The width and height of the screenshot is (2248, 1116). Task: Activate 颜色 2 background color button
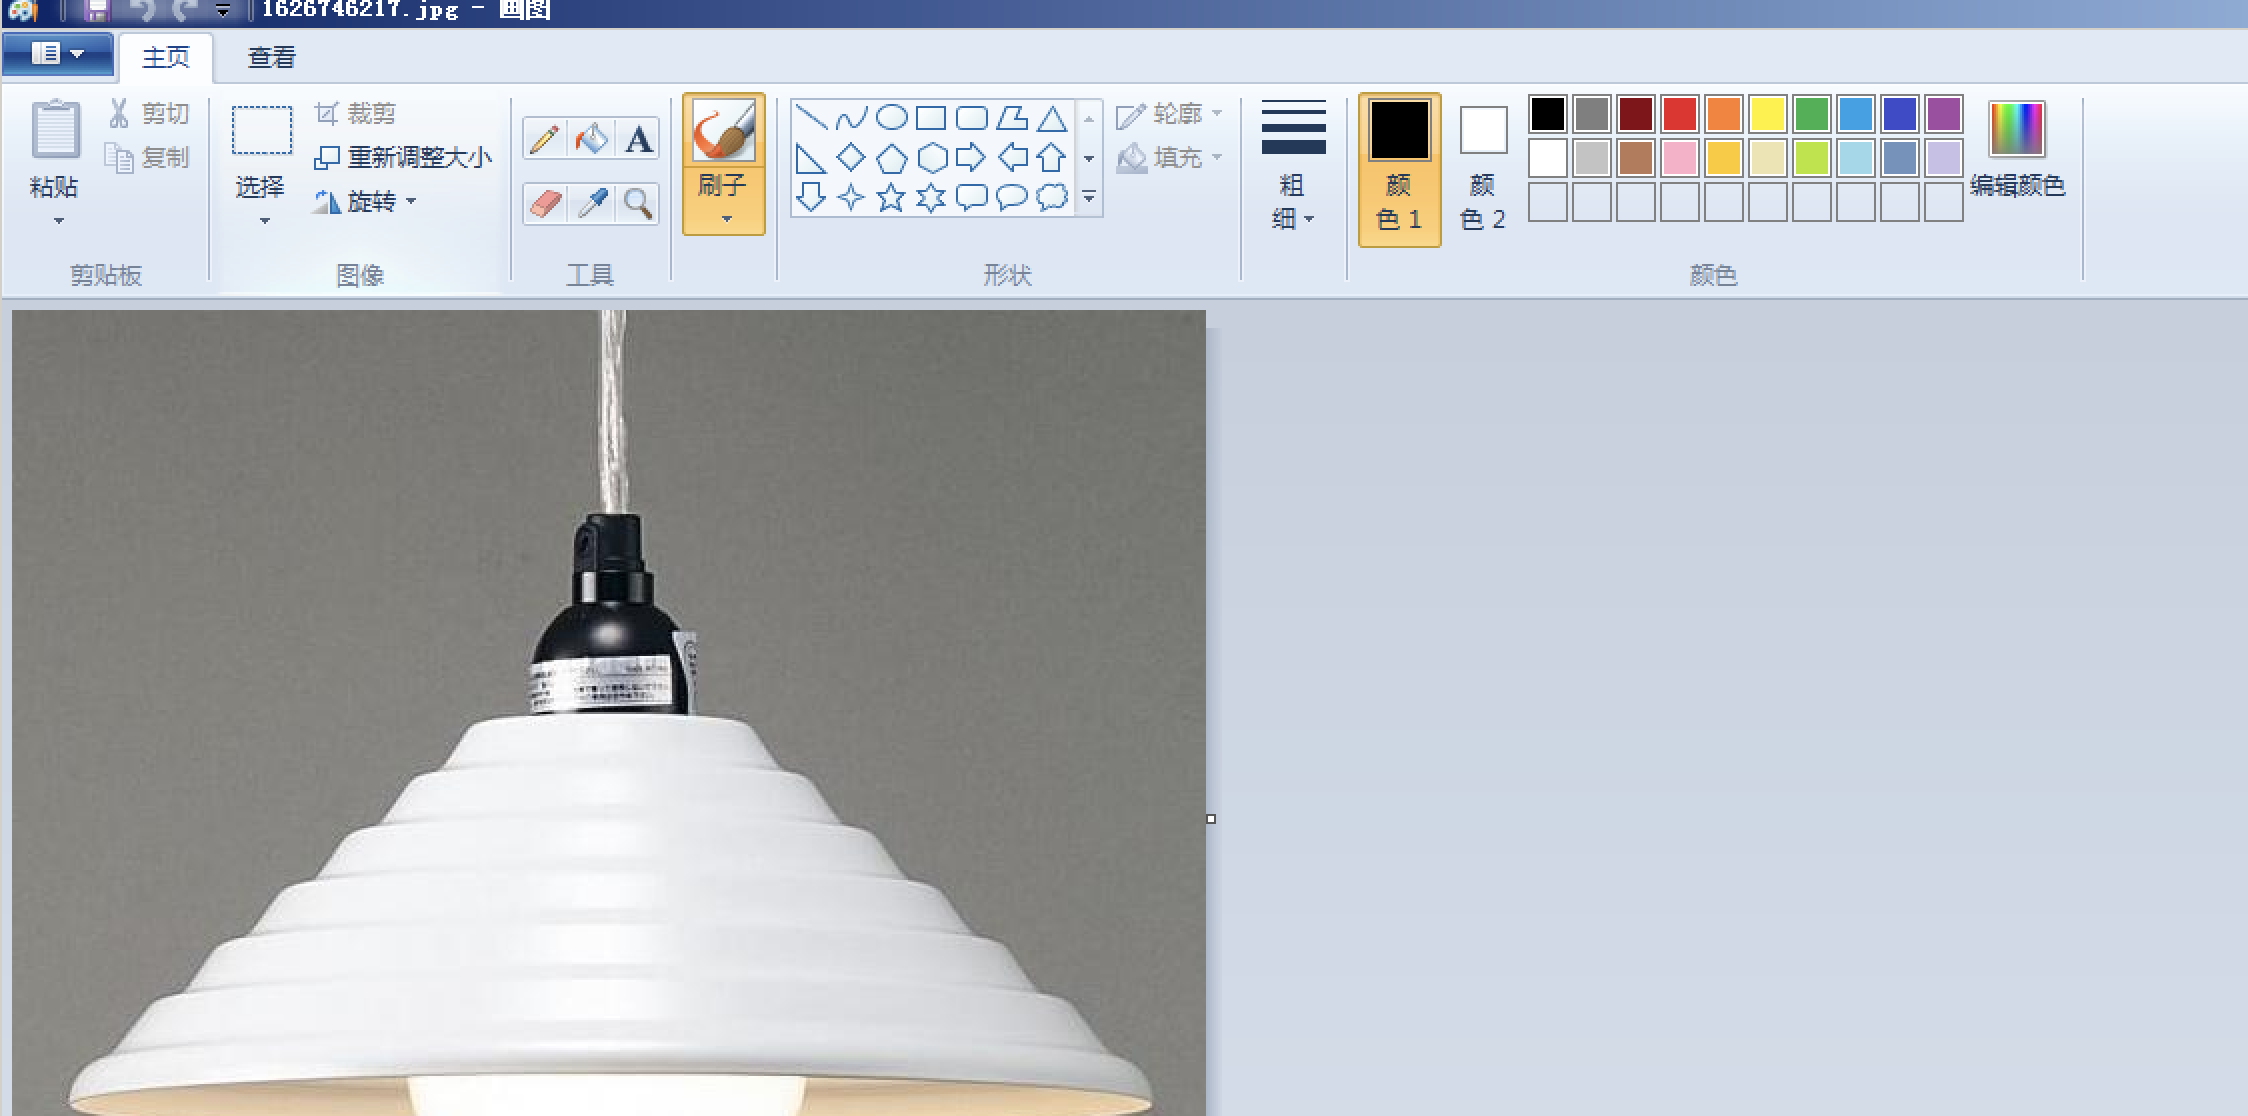coord(1482,168)
